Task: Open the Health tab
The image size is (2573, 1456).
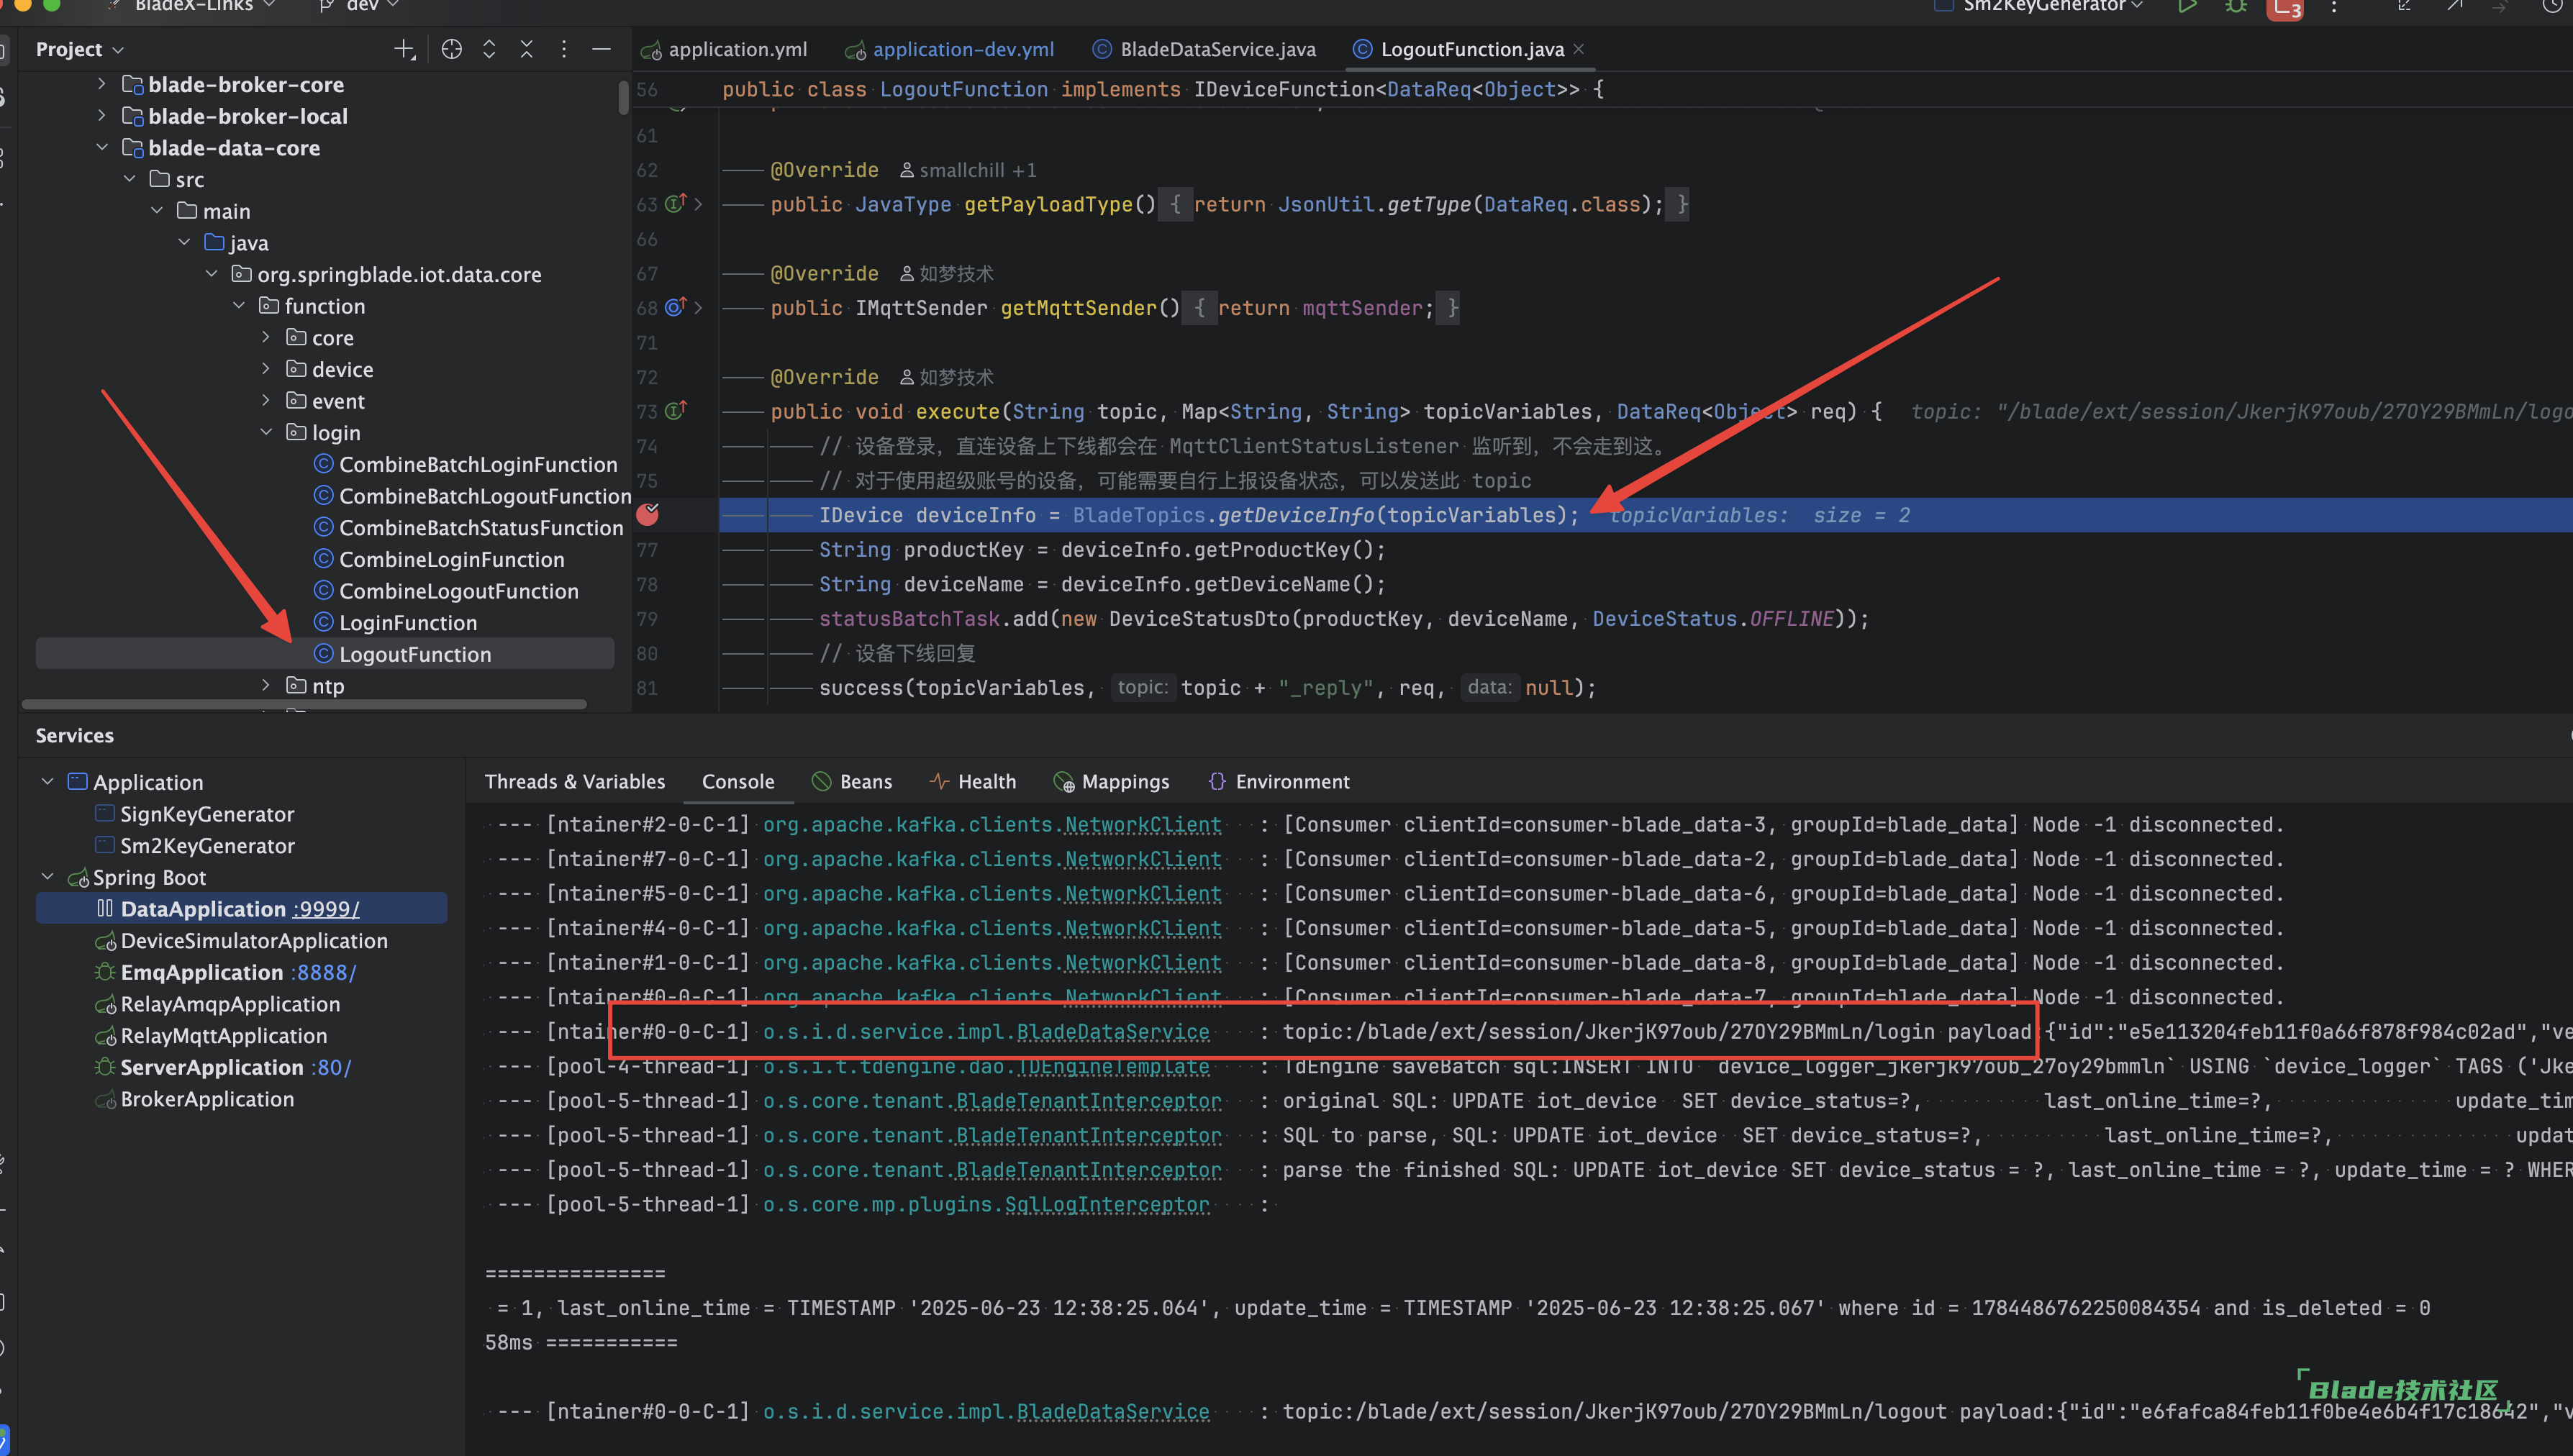Action: [x=973, y=782]
